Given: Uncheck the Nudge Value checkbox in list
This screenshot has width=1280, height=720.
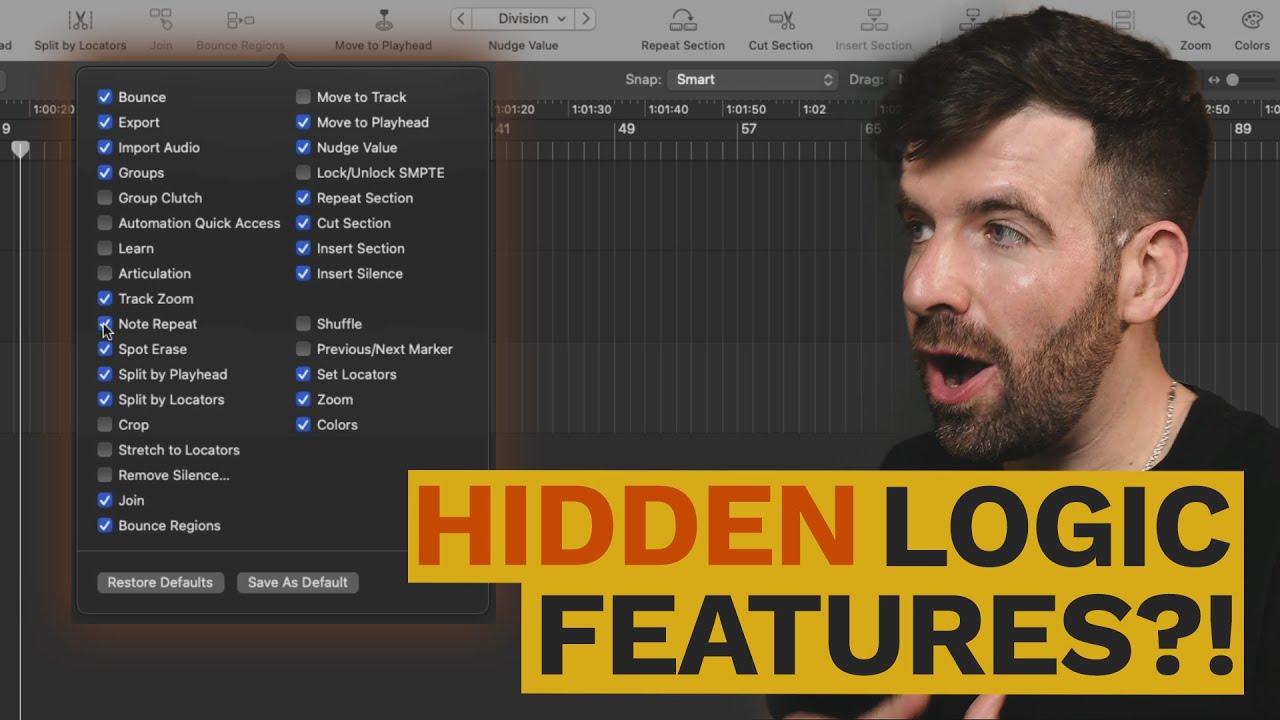Looking at the screenshot, I should (x=303, y=147).
